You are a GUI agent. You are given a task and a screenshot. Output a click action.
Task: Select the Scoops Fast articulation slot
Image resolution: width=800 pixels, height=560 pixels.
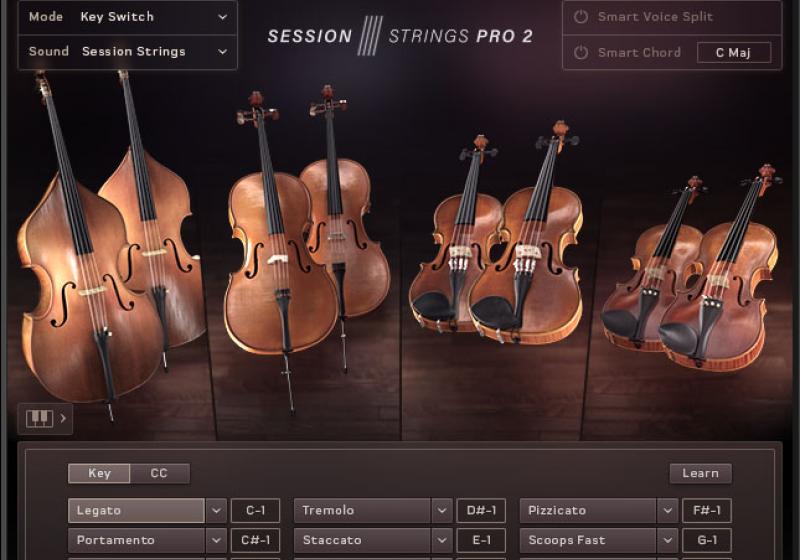point(588,540)
